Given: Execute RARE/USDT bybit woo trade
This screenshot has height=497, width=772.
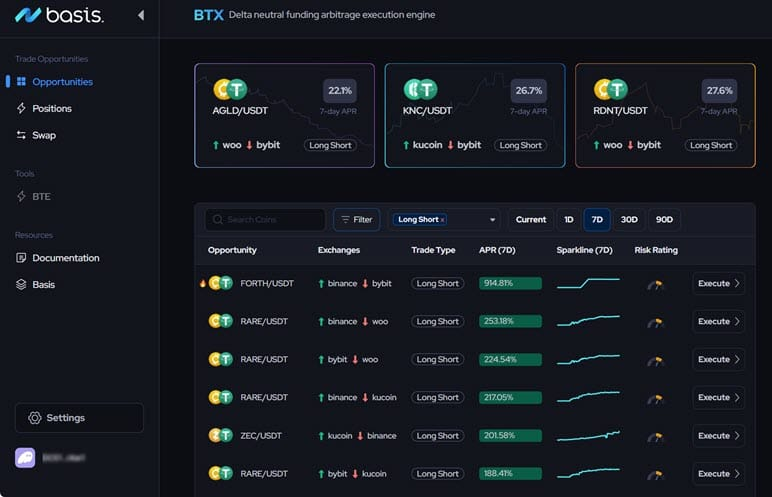Looking at the screenshot, I should coord(718,360).
